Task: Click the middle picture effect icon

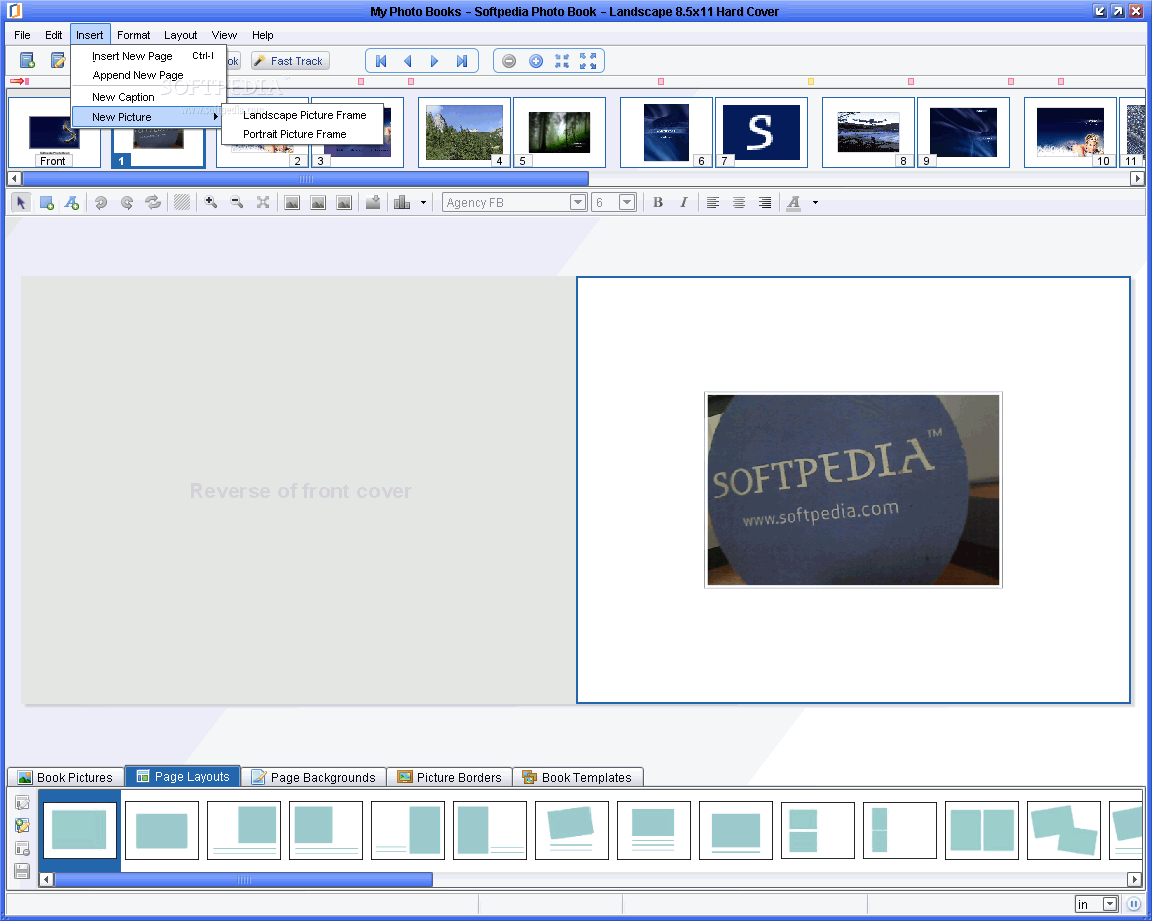Action: [318, 203]
